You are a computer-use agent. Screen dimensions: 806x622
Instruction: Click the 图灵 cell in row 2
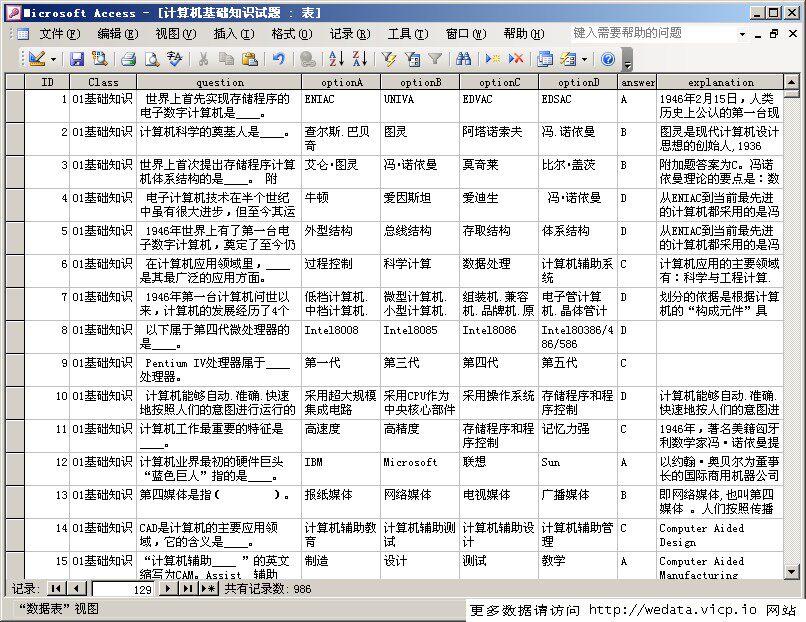[420, 139]
